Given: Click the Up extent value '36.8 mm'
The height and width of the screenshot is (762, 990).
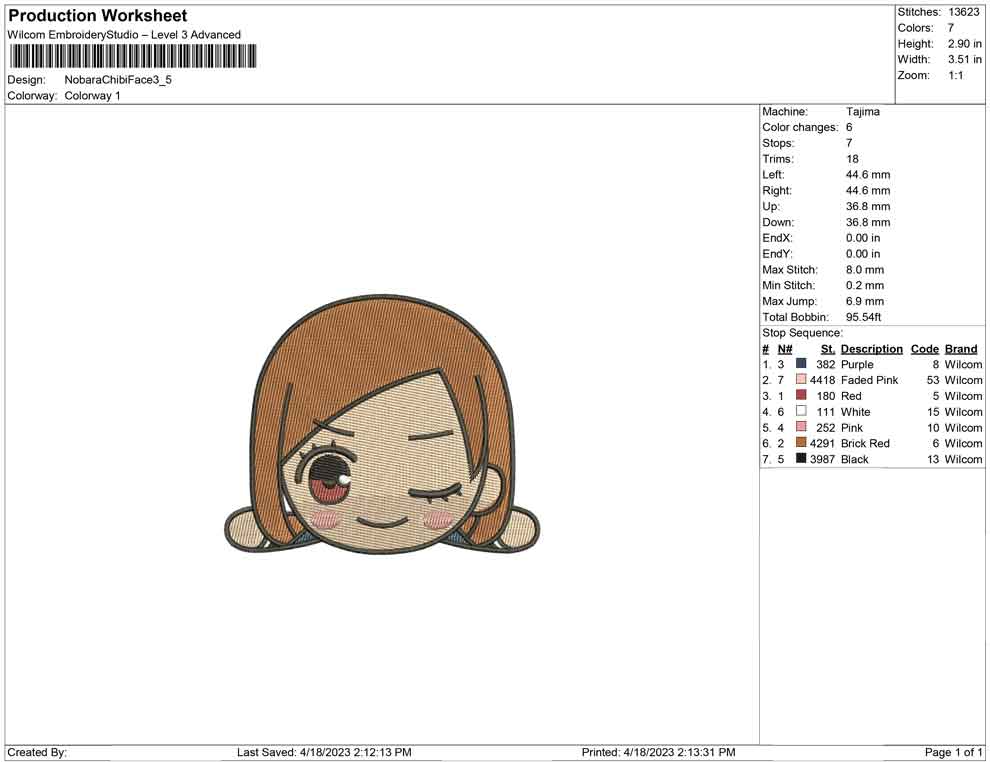Looking at the screenshot, I should tap(868, 206).
